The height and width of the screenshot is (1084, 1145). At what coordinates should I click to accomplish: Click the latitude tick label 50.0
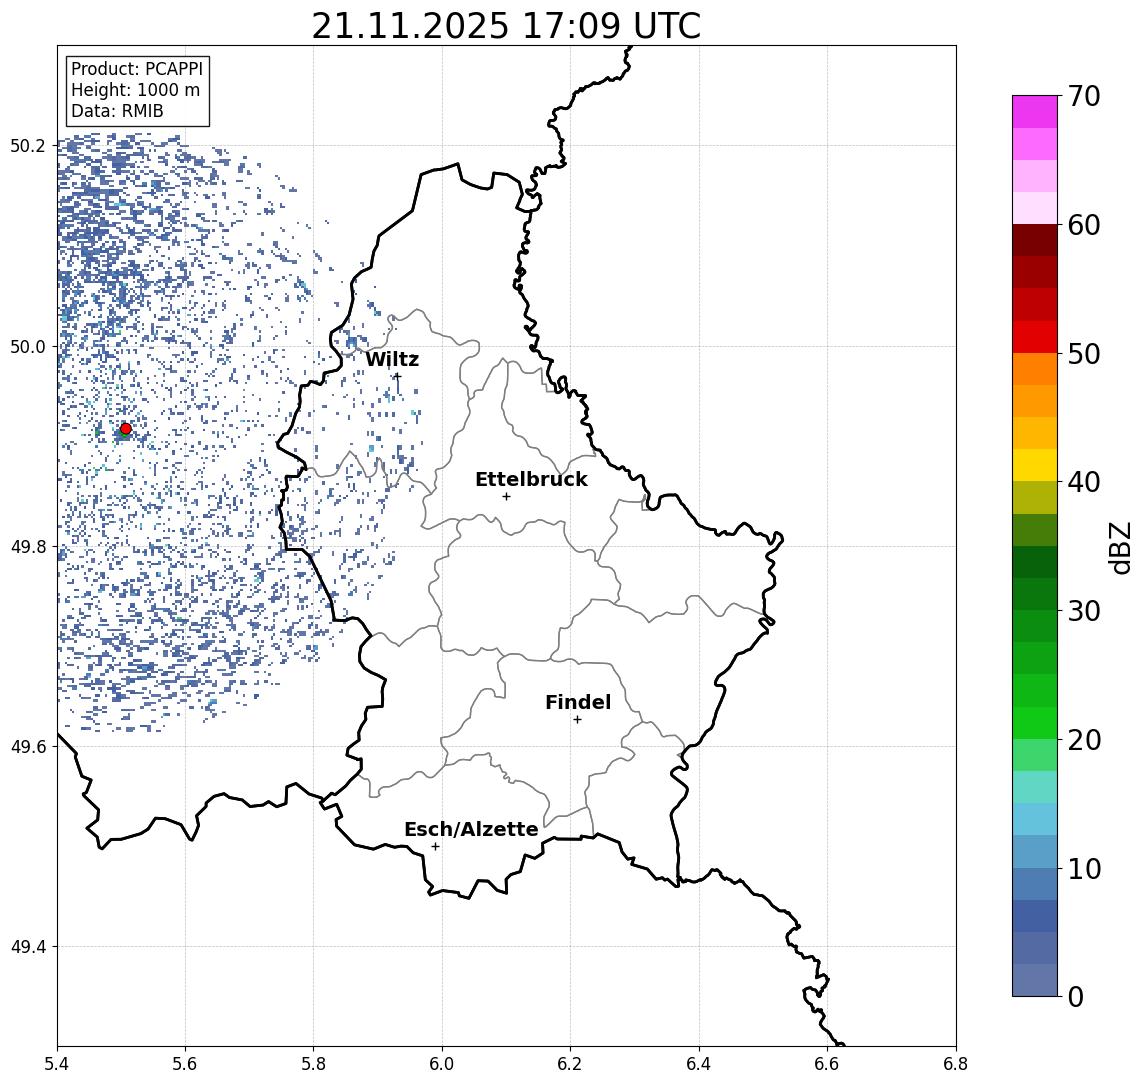27,346
